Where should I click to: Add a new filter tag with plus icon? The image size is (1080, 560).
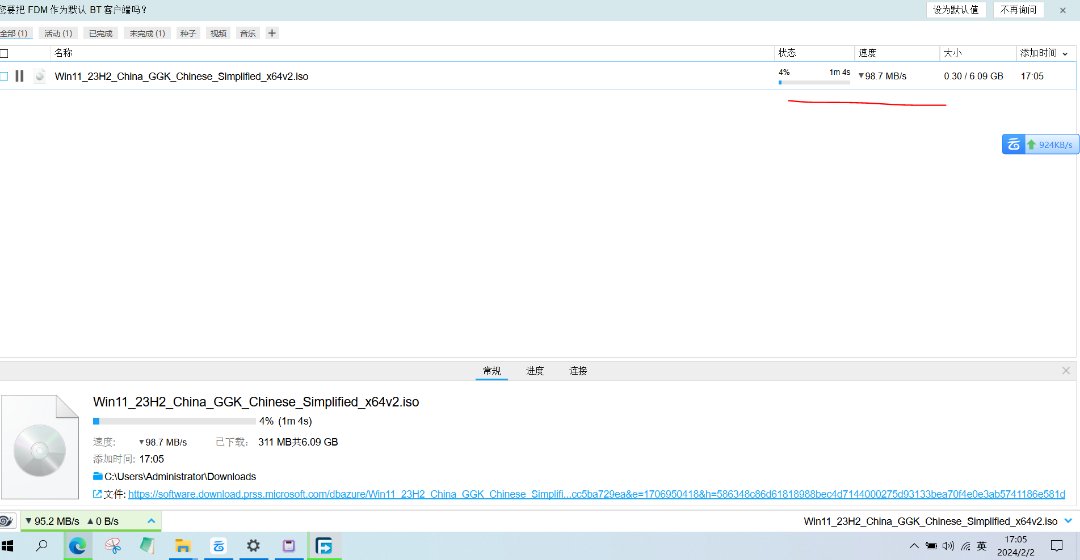(272, 33)
